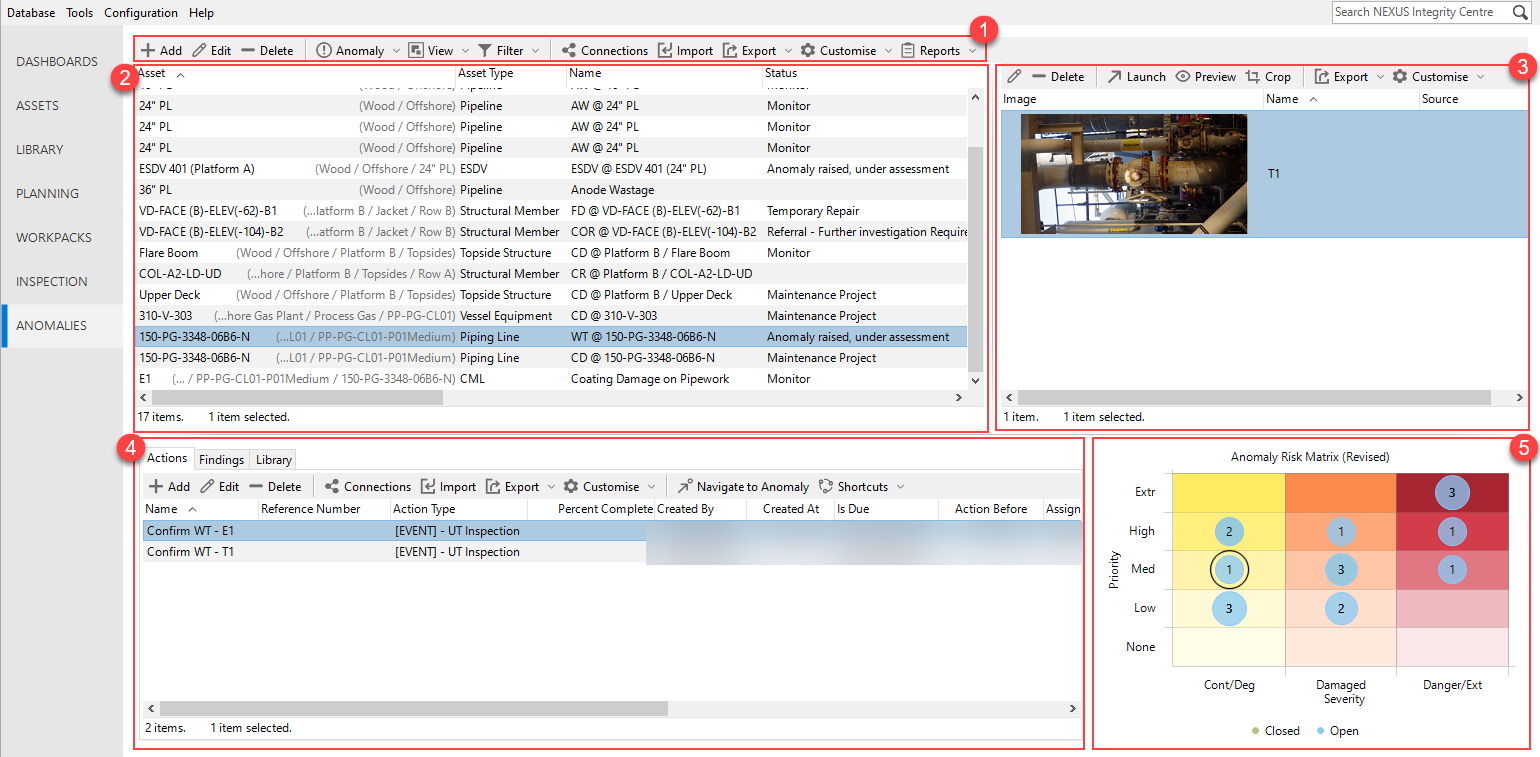Edit the selected anomaly in the main toolbar

[211, 51]
